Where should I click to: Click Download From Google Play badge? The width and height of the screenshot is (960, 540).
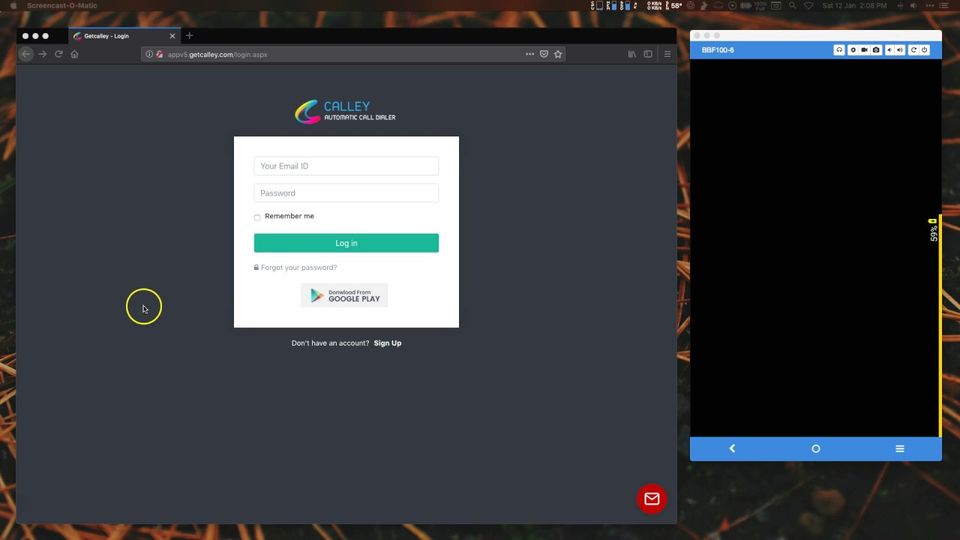[344, 295]
